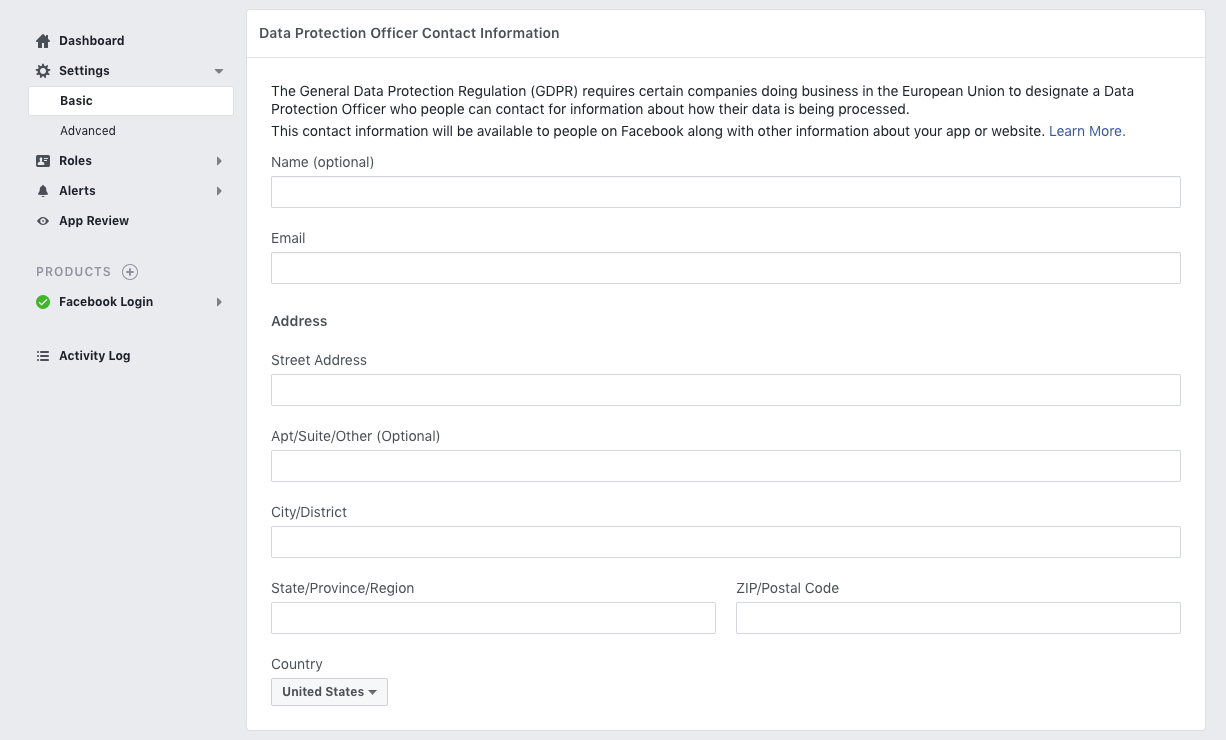Expand the Alerts section
The height and width of the screenshot is (740, 1226).
point(219,190)
